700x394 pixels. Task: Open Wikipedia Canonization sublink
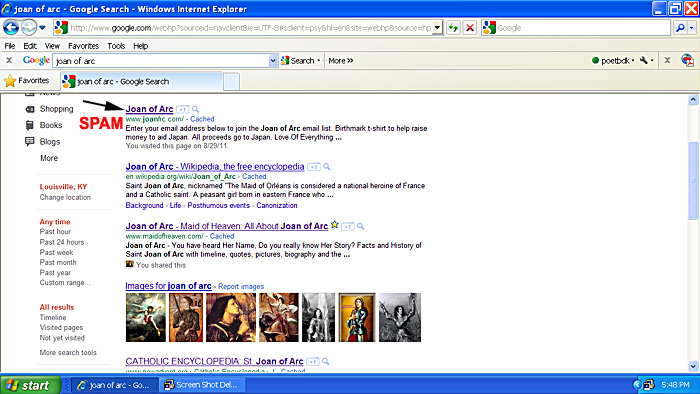pos(277,205)
